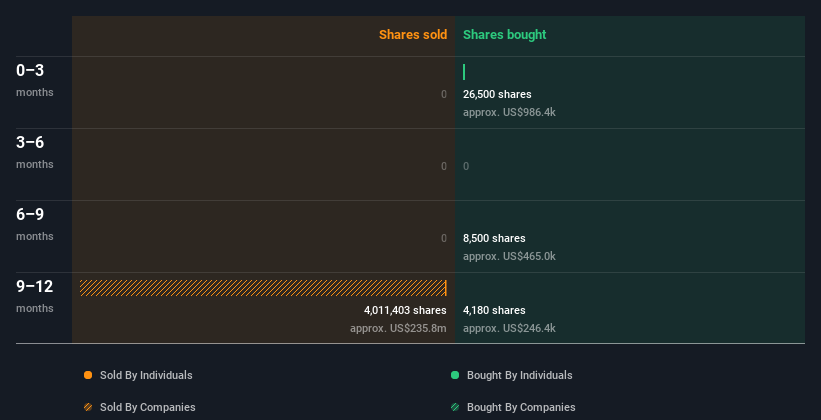Click the zero bought value in 3–6 months
821x420 pixels.
pos(466,167)
